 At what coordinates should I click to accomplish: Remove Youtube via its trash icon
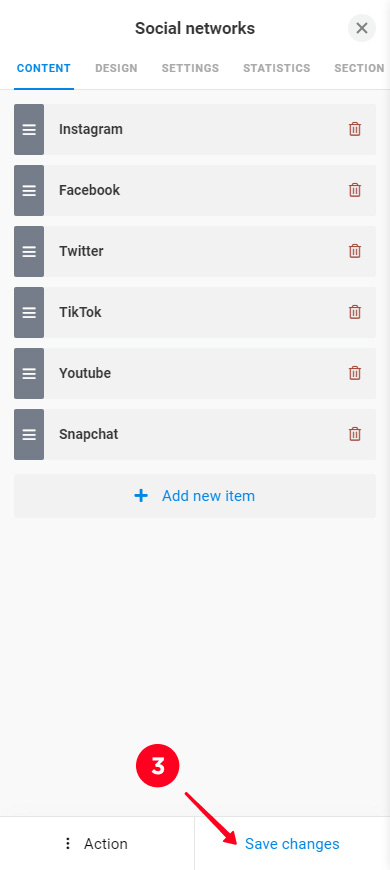click(354, 373)
